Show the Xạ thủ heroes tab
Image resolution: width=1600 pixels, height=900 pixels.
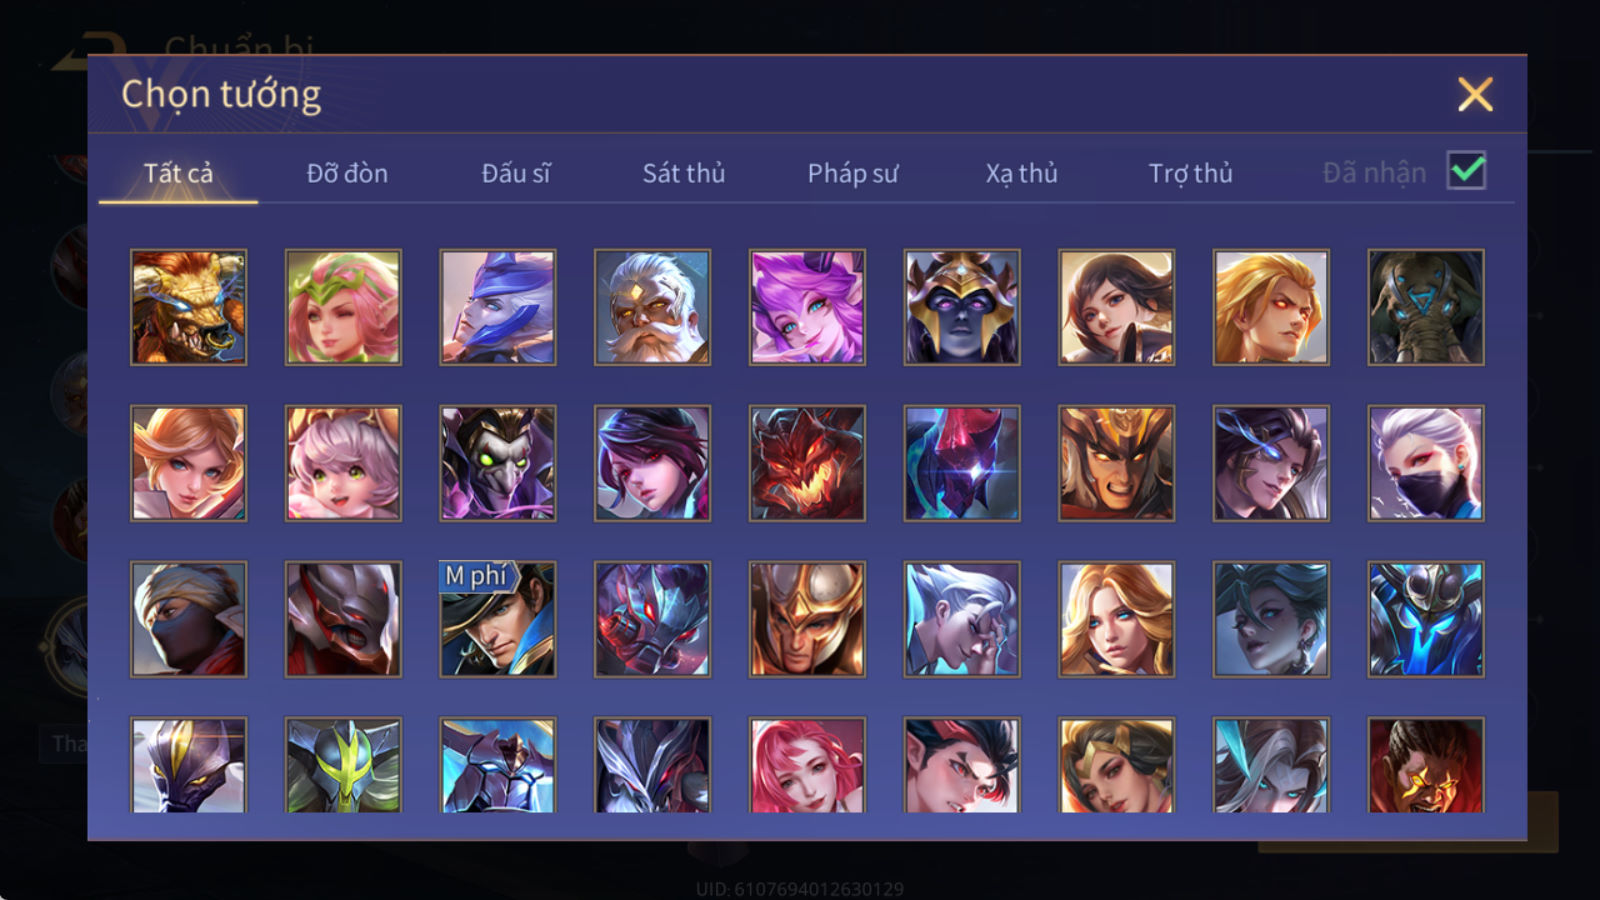pyautogui.click(x=1021, y=173)
